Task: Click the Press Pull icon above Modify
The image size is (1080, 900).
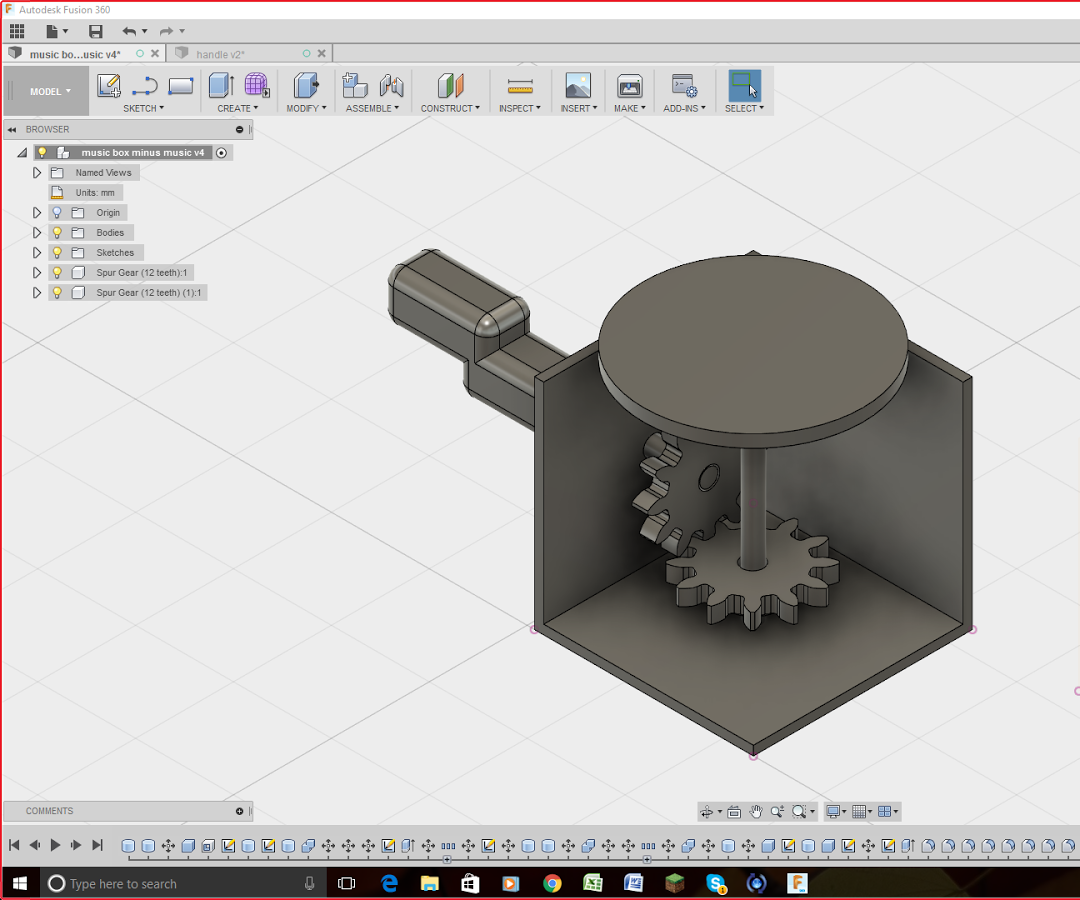Action: point(305,86)
